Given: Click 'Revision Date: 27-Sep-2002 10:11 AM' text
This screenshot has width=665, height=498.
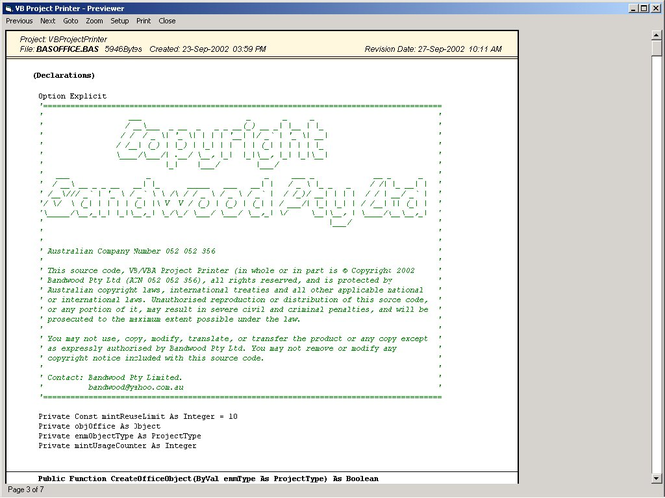Looking at the screenshot, I should [x=433, y=49].
